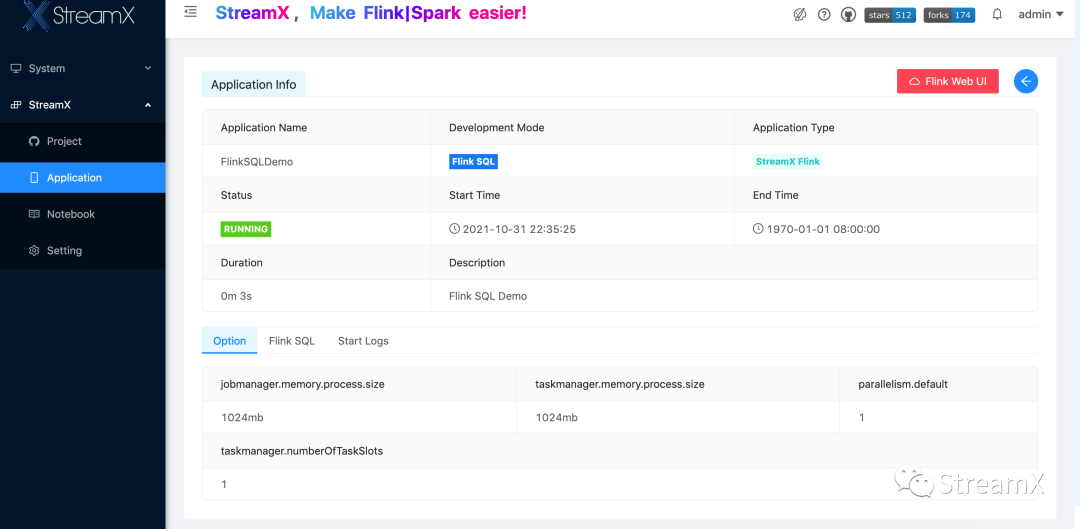
Task: Switch to the Flink SQL tab
Action: pyautogui.click(x=292, y=341)
